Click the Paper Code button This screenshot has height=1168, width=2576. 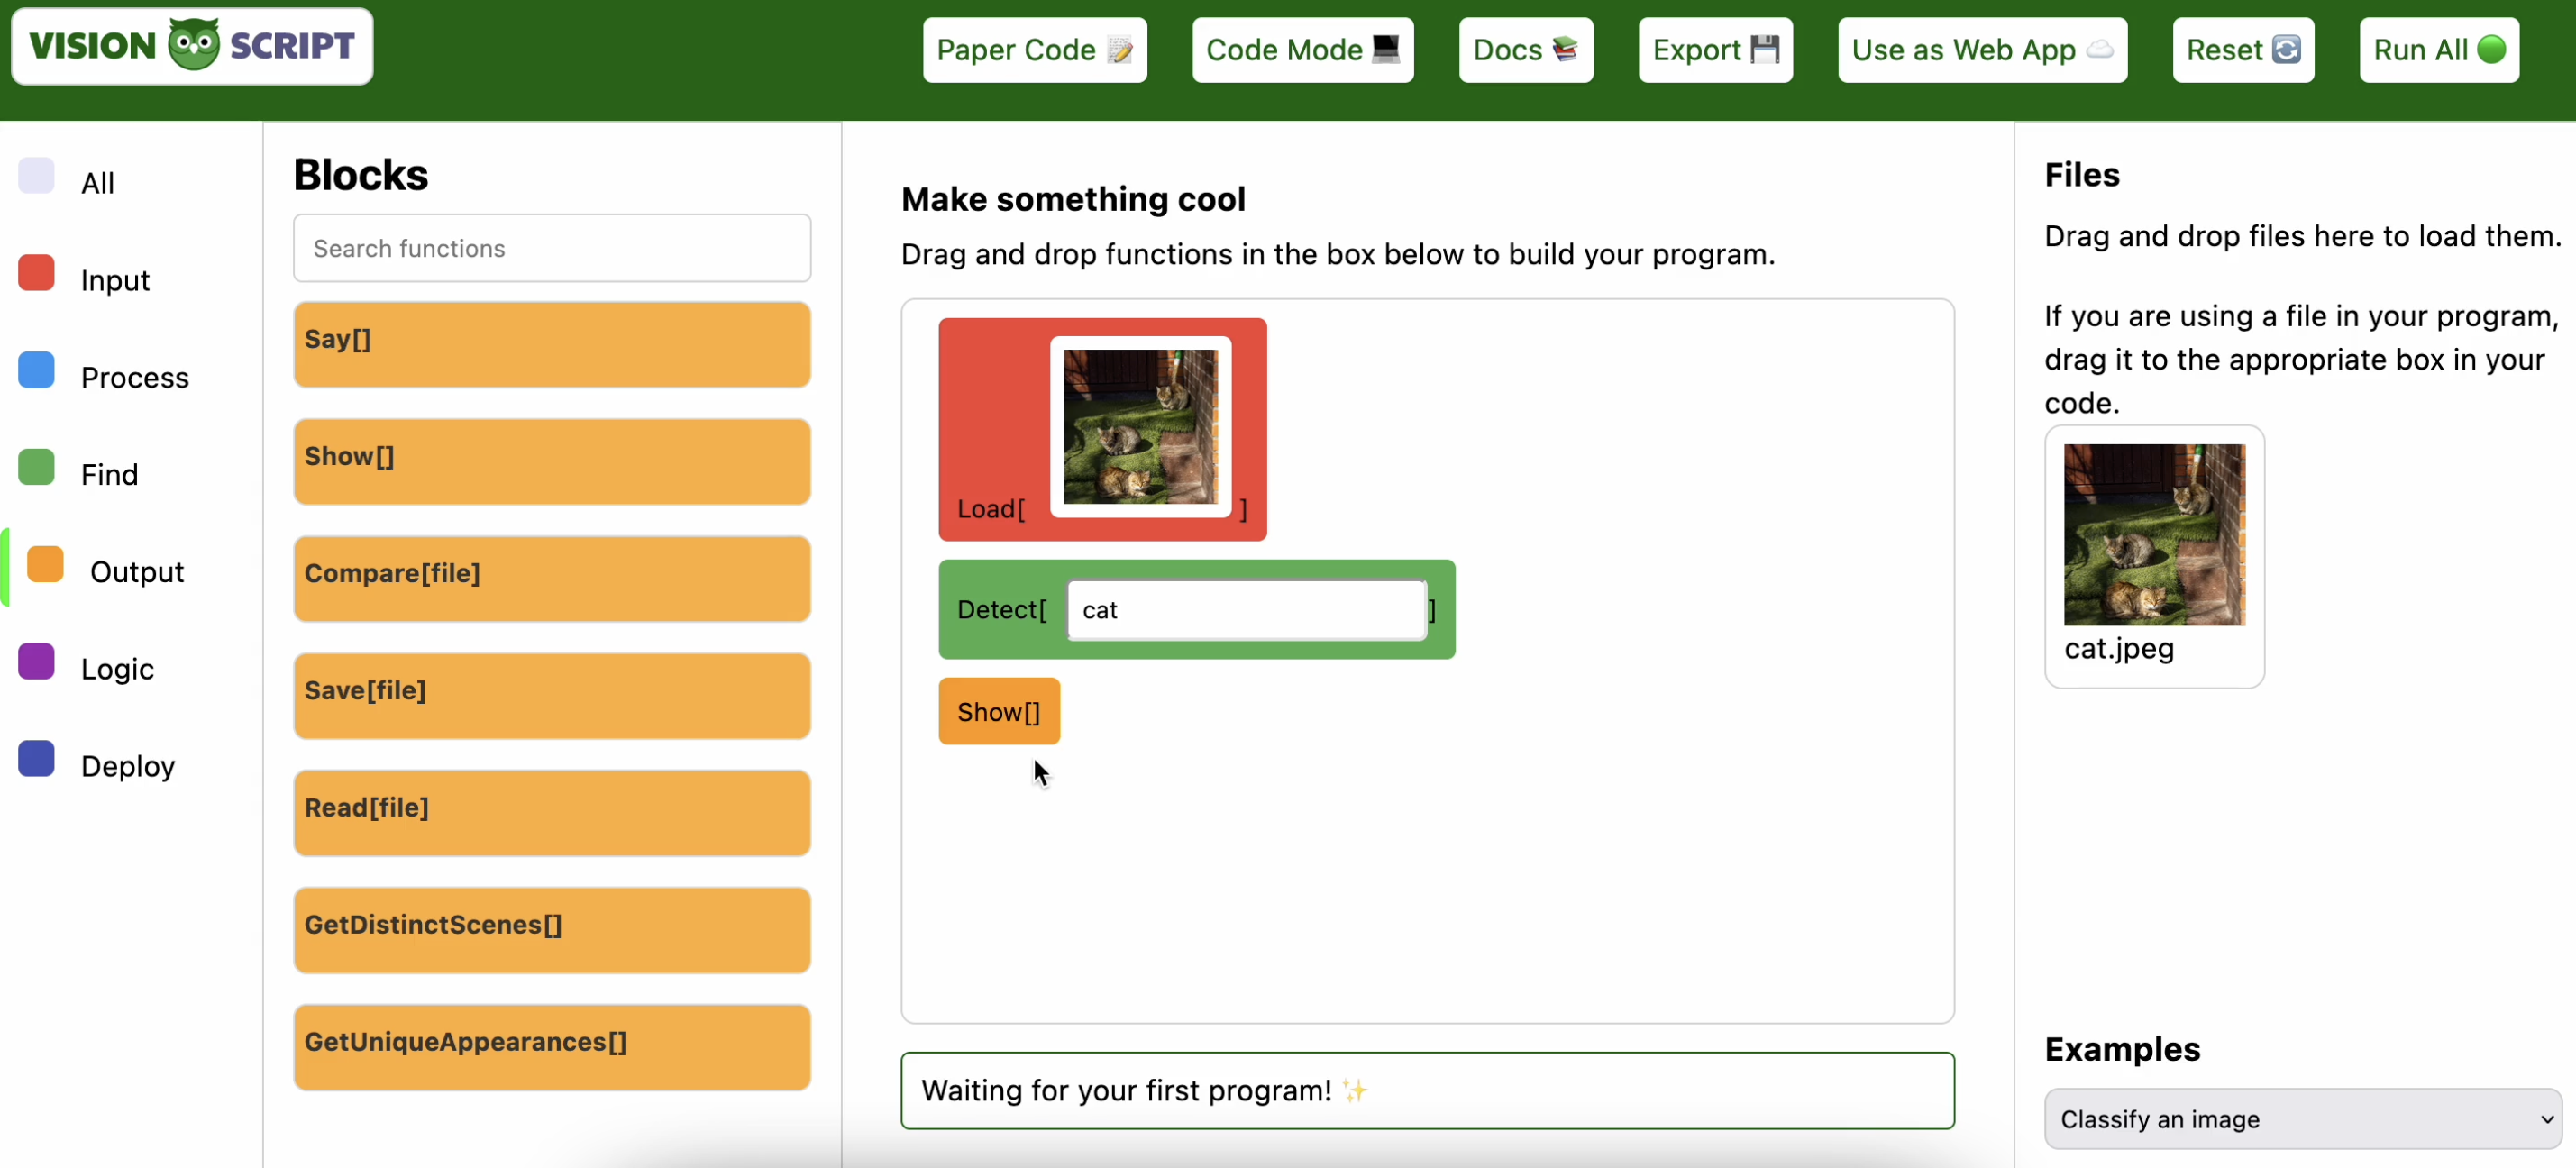click(1033, 50)
